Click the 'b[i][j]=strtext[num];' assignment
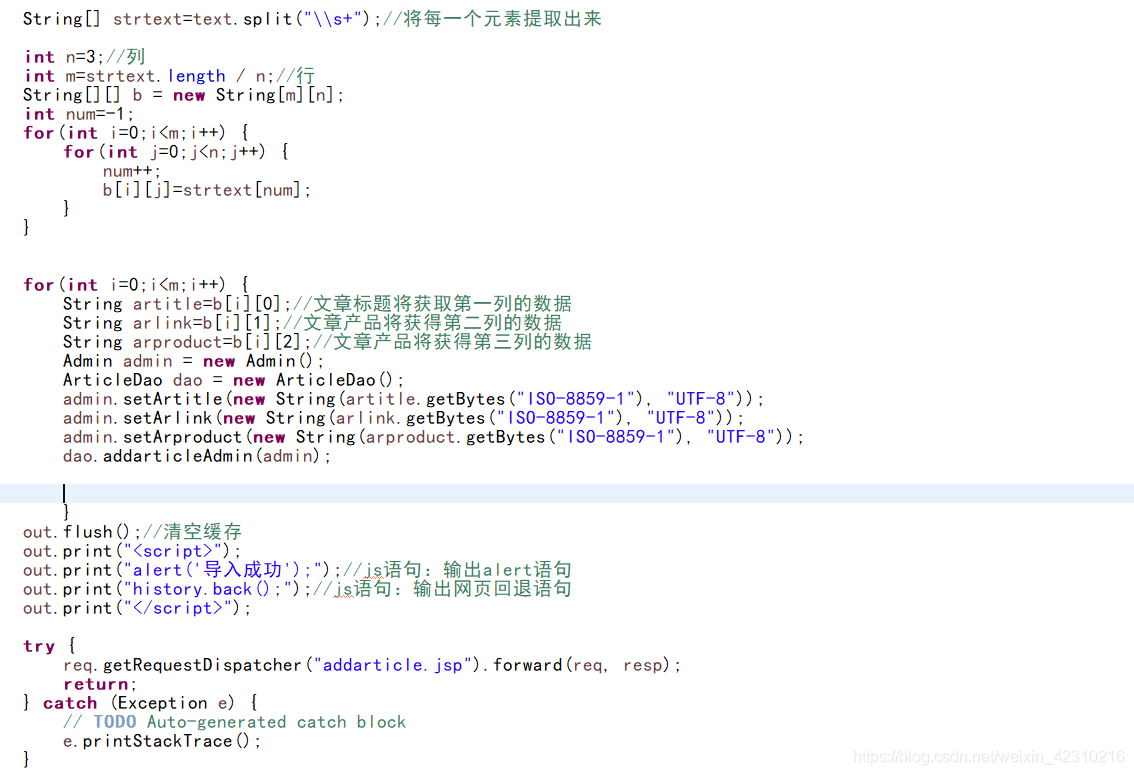Image resolution: width=1134 pixels, height=775 pixels. [x=206, y=190]
